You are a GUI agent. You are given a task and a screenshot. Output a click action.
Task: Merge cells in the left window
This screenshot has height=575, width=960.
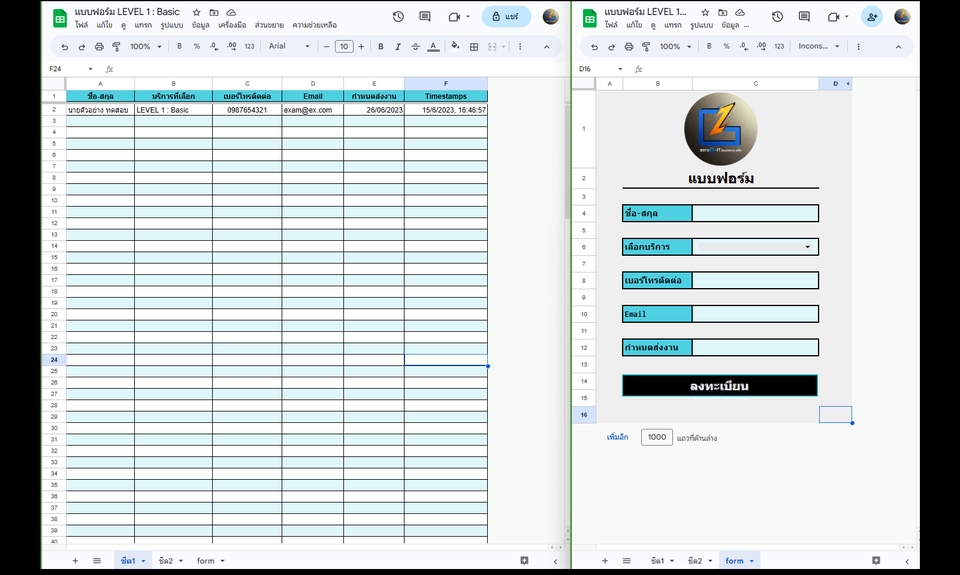(x=492, y=47)
